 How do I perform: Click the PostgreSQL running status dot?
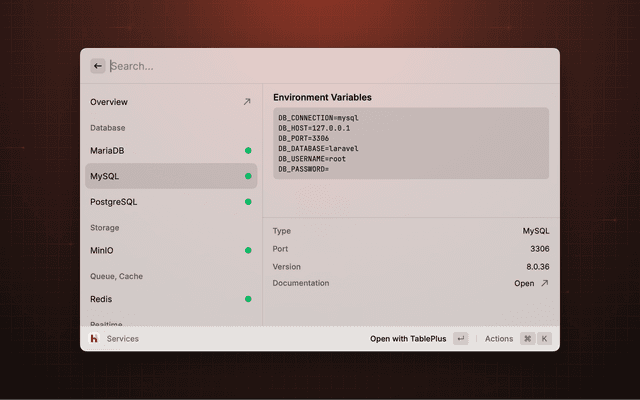click(248, 202)
